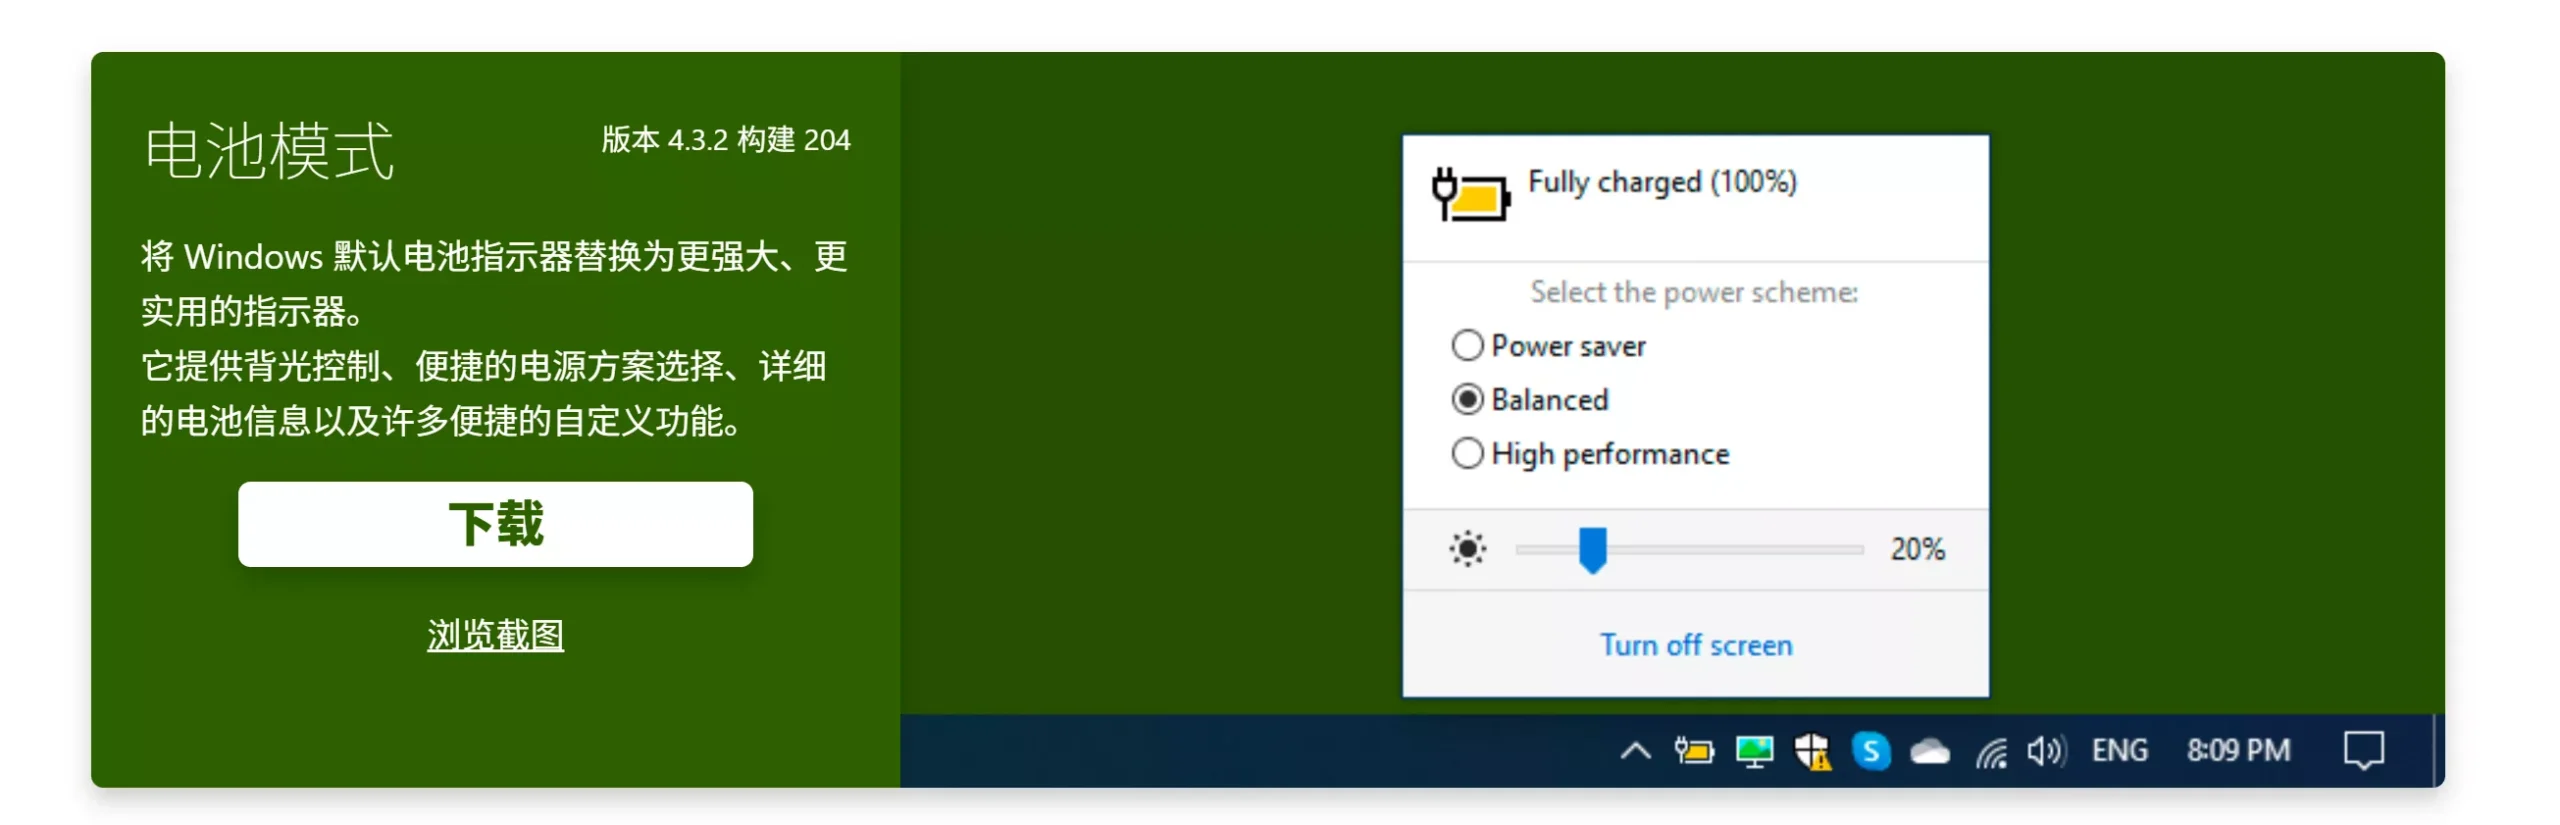Select the High performance scheme
Screen dimensions: 2560x825
[1467, 453]
